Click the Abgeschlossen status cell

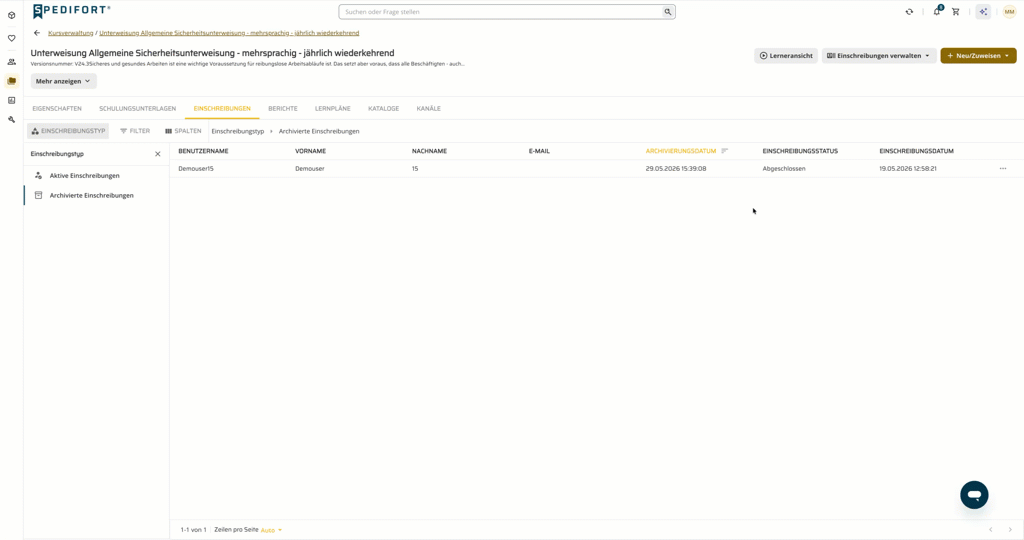[x=784, y=168]
